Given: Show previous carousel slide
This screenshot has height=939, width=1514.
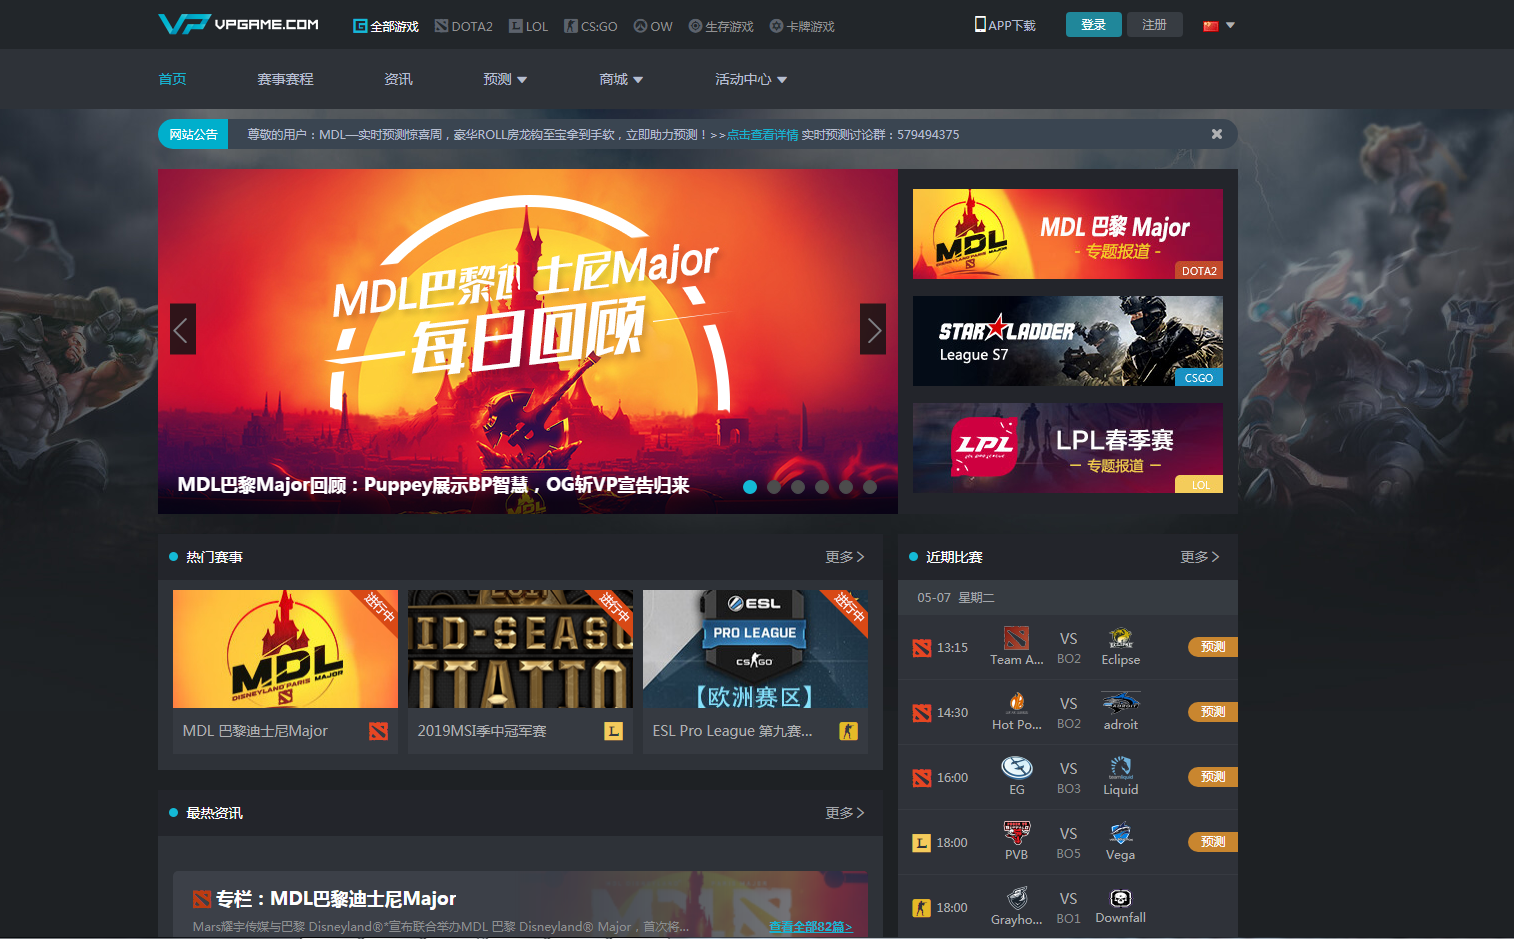Looking at the screenshot, I should [183, 329].
